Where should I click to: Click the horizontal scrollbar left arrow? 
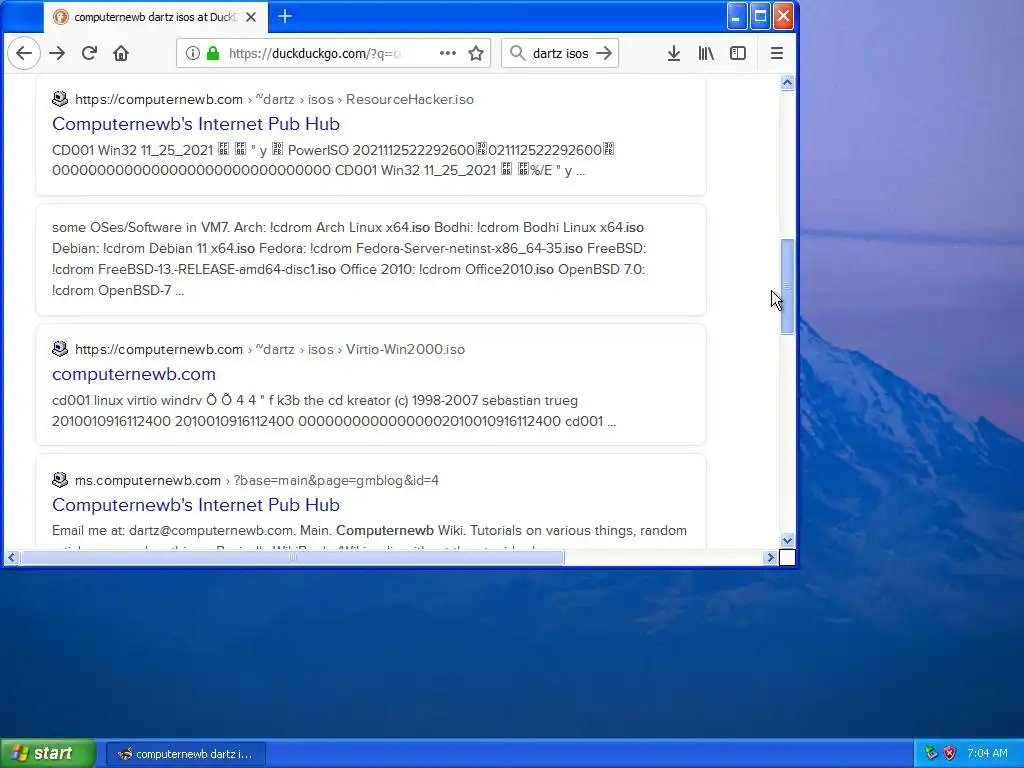coord(12,558)
